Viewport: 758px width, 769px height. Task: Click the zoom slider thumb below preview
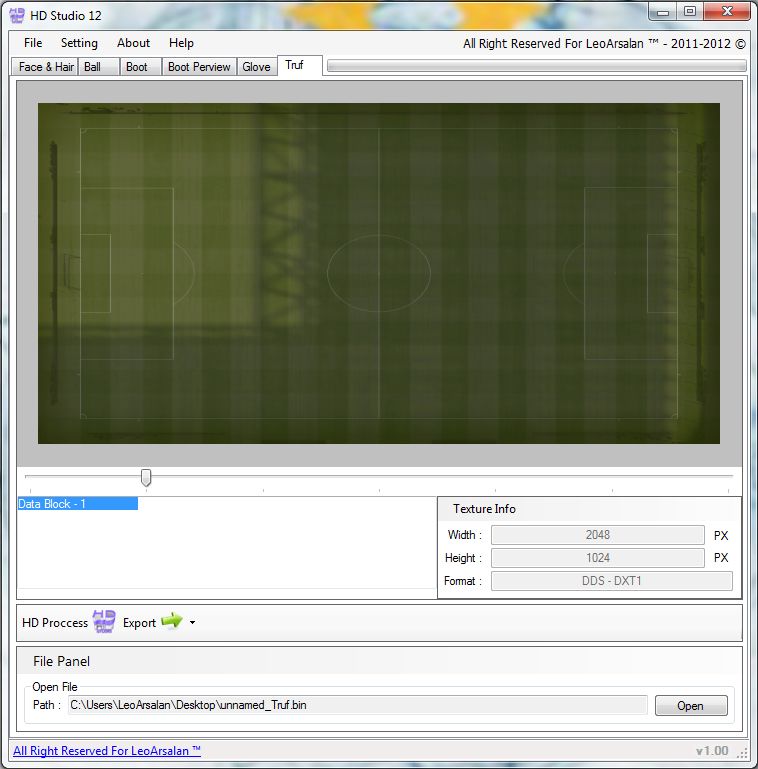[x=146, y=478]
